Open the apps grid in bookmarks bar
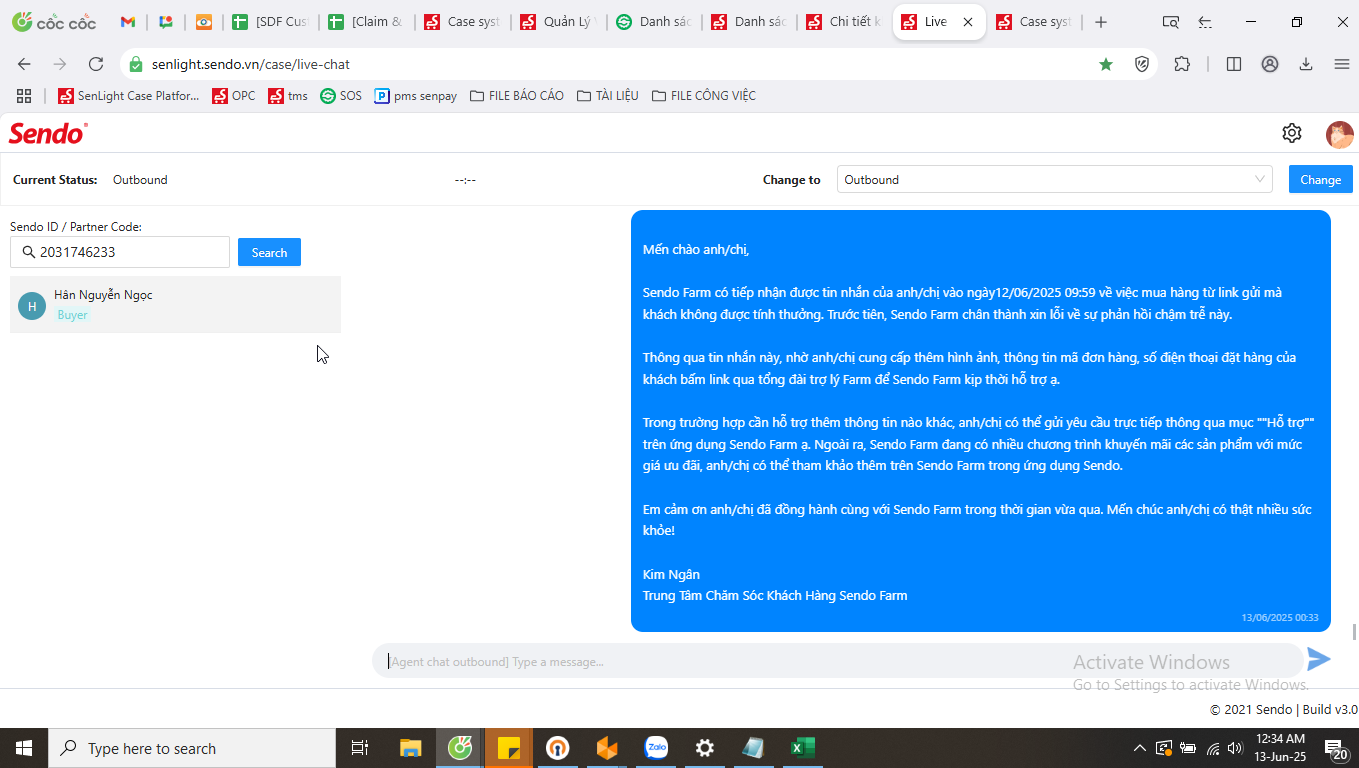The image size is (1359, 768). pyautogui.click(x=24, y=96)
